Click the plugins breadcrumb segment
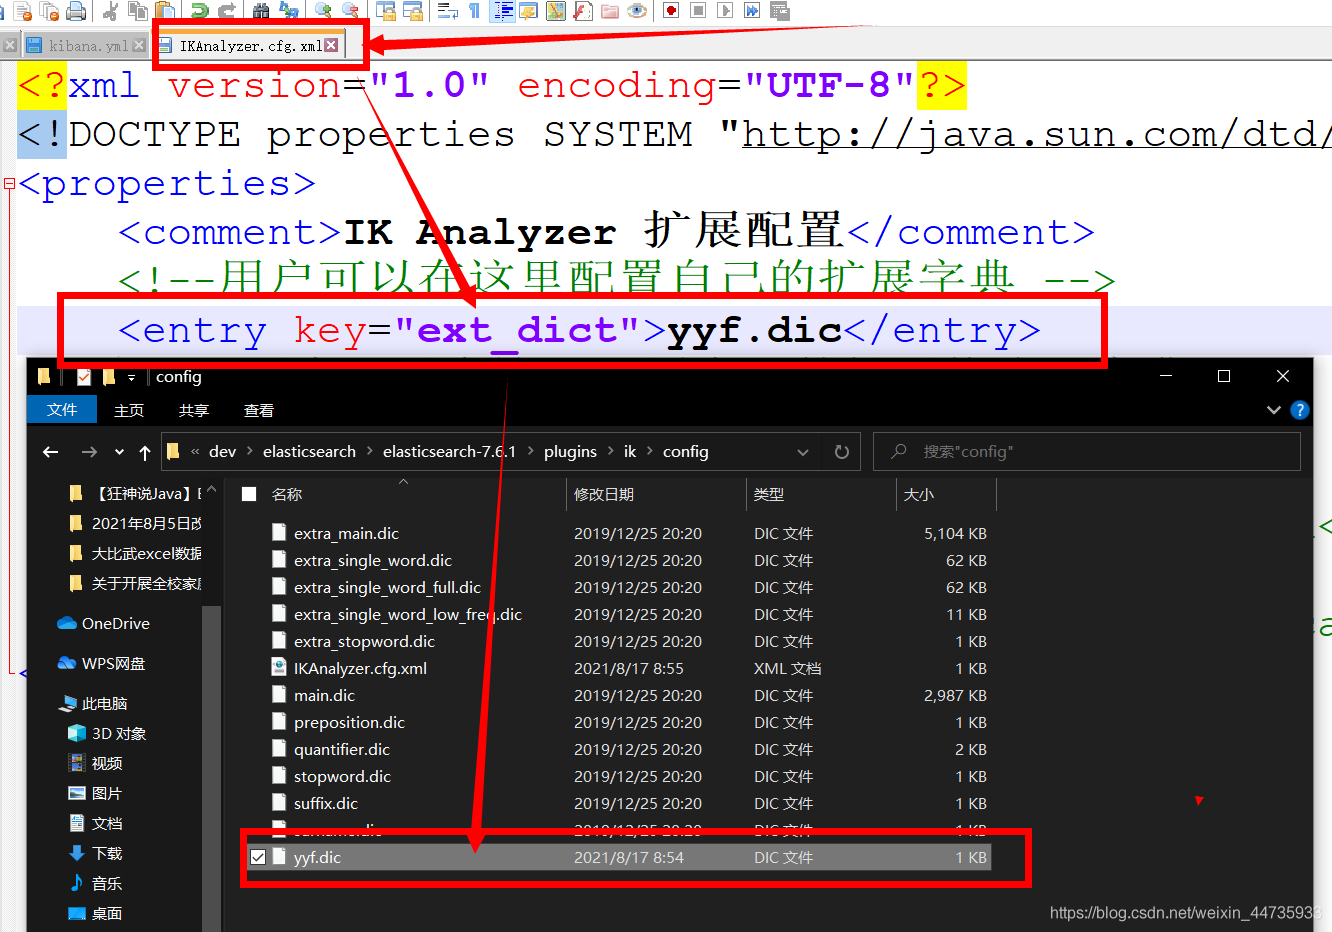 tap(570, 452)
